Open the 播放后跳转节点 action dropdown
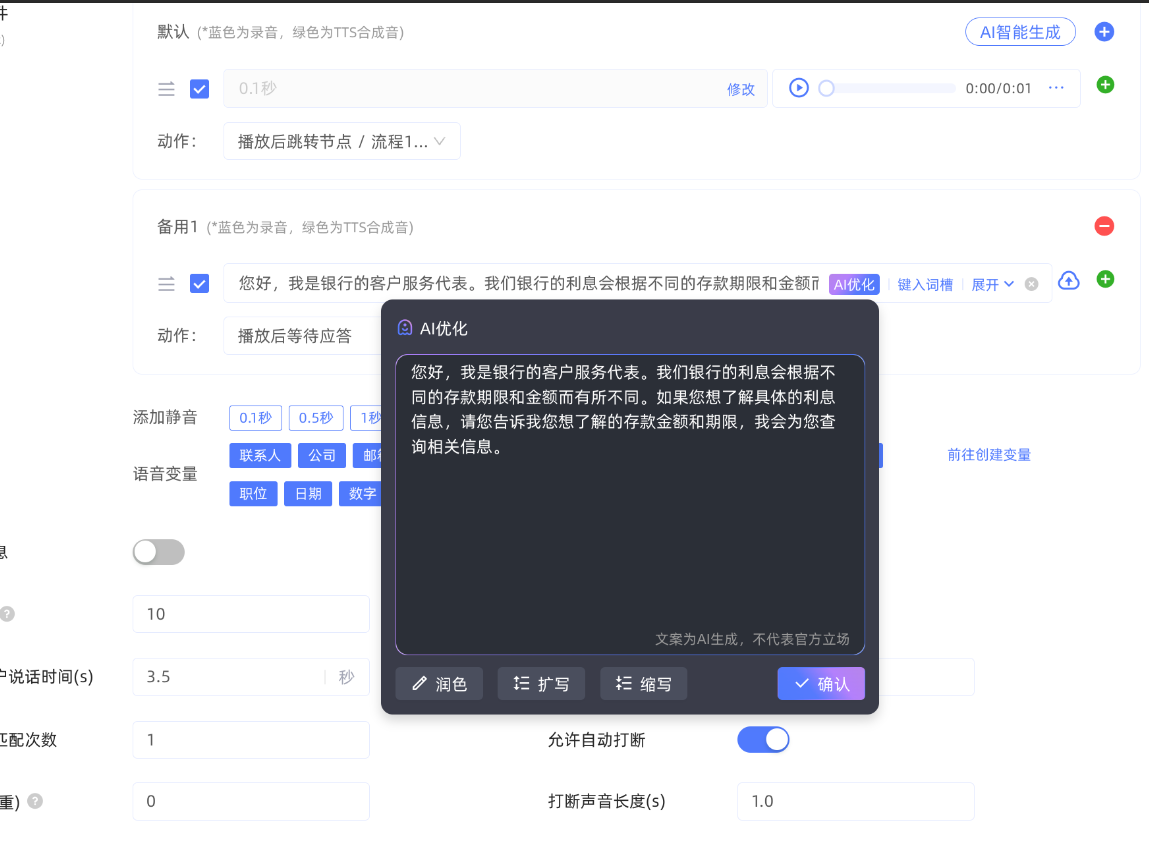The width and height of the screenshot is (1149, 844). pos(341,142)
